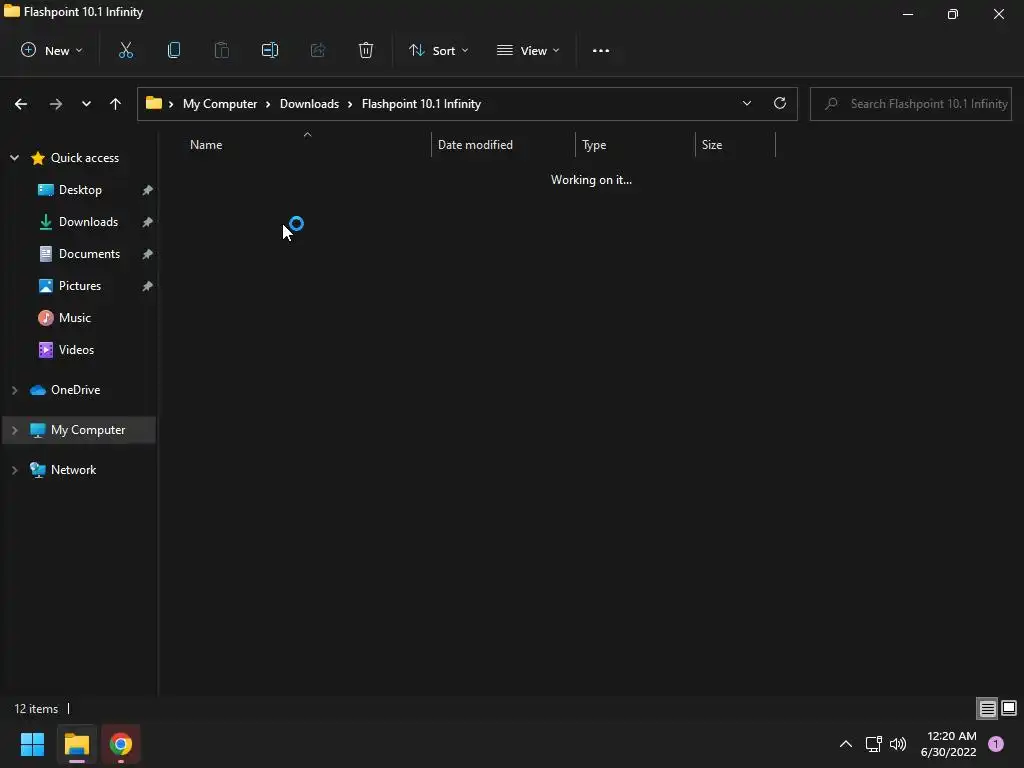Expand the Network tree node

pos(14,470)
